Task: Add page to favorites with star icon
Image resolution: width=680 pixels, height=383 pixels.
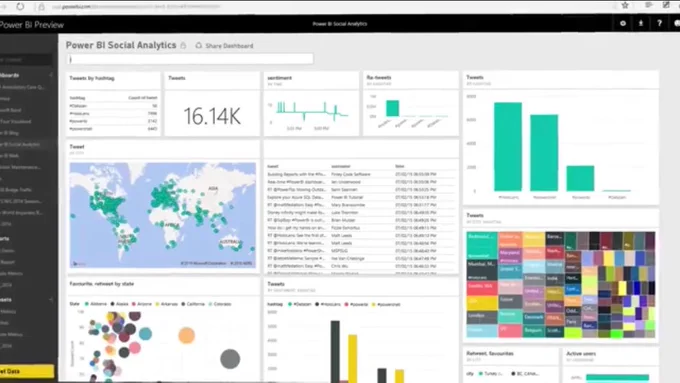Action: point(625,5)
